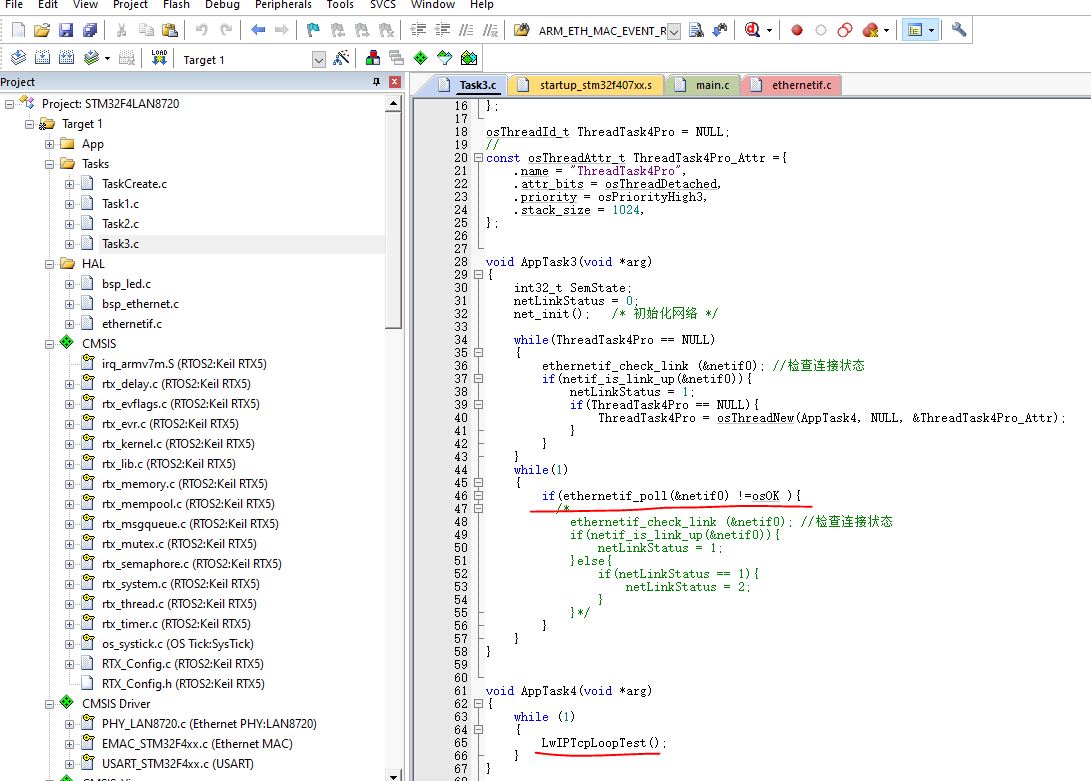Select bsp_ethernet.c in the project tree
Viewport: 1091px width, 781px height.
click(141, 304)
